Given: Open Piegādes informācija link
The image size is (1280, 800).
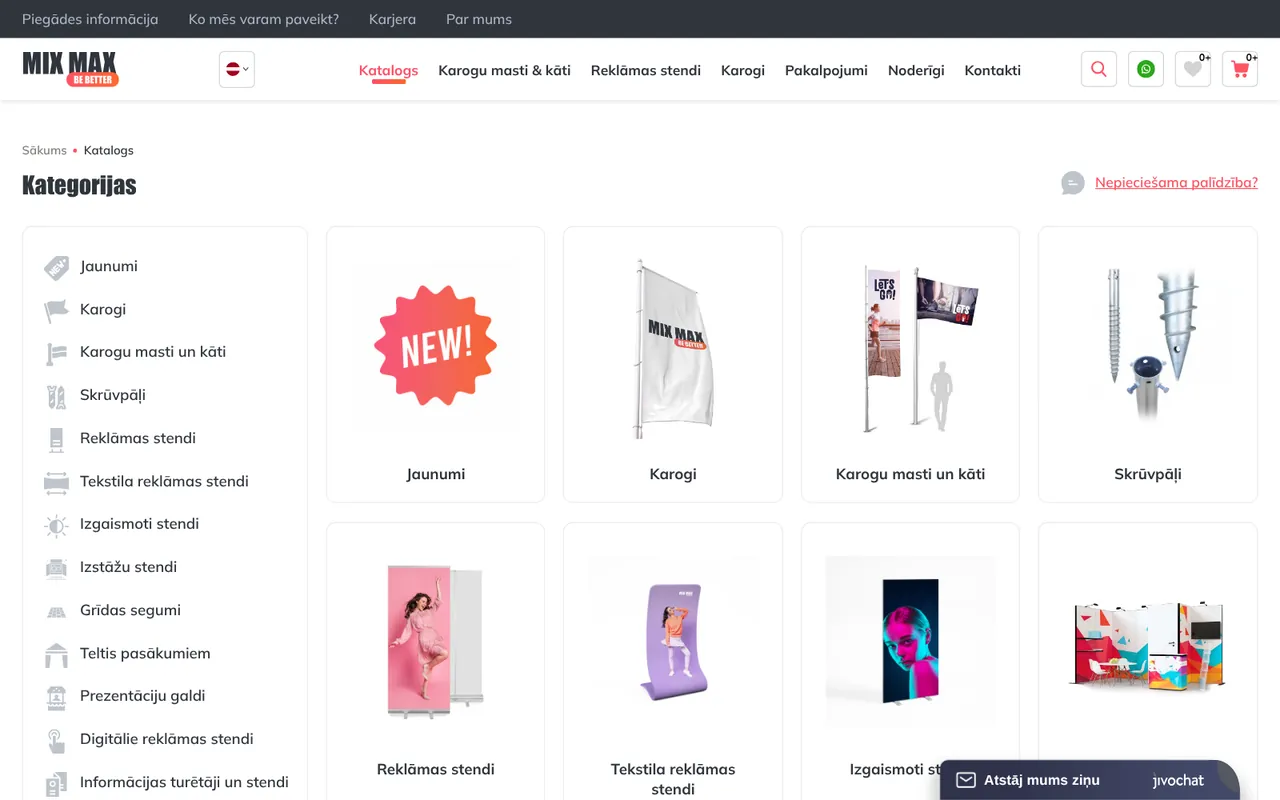Looking at the screenshot, I should 90,19.
